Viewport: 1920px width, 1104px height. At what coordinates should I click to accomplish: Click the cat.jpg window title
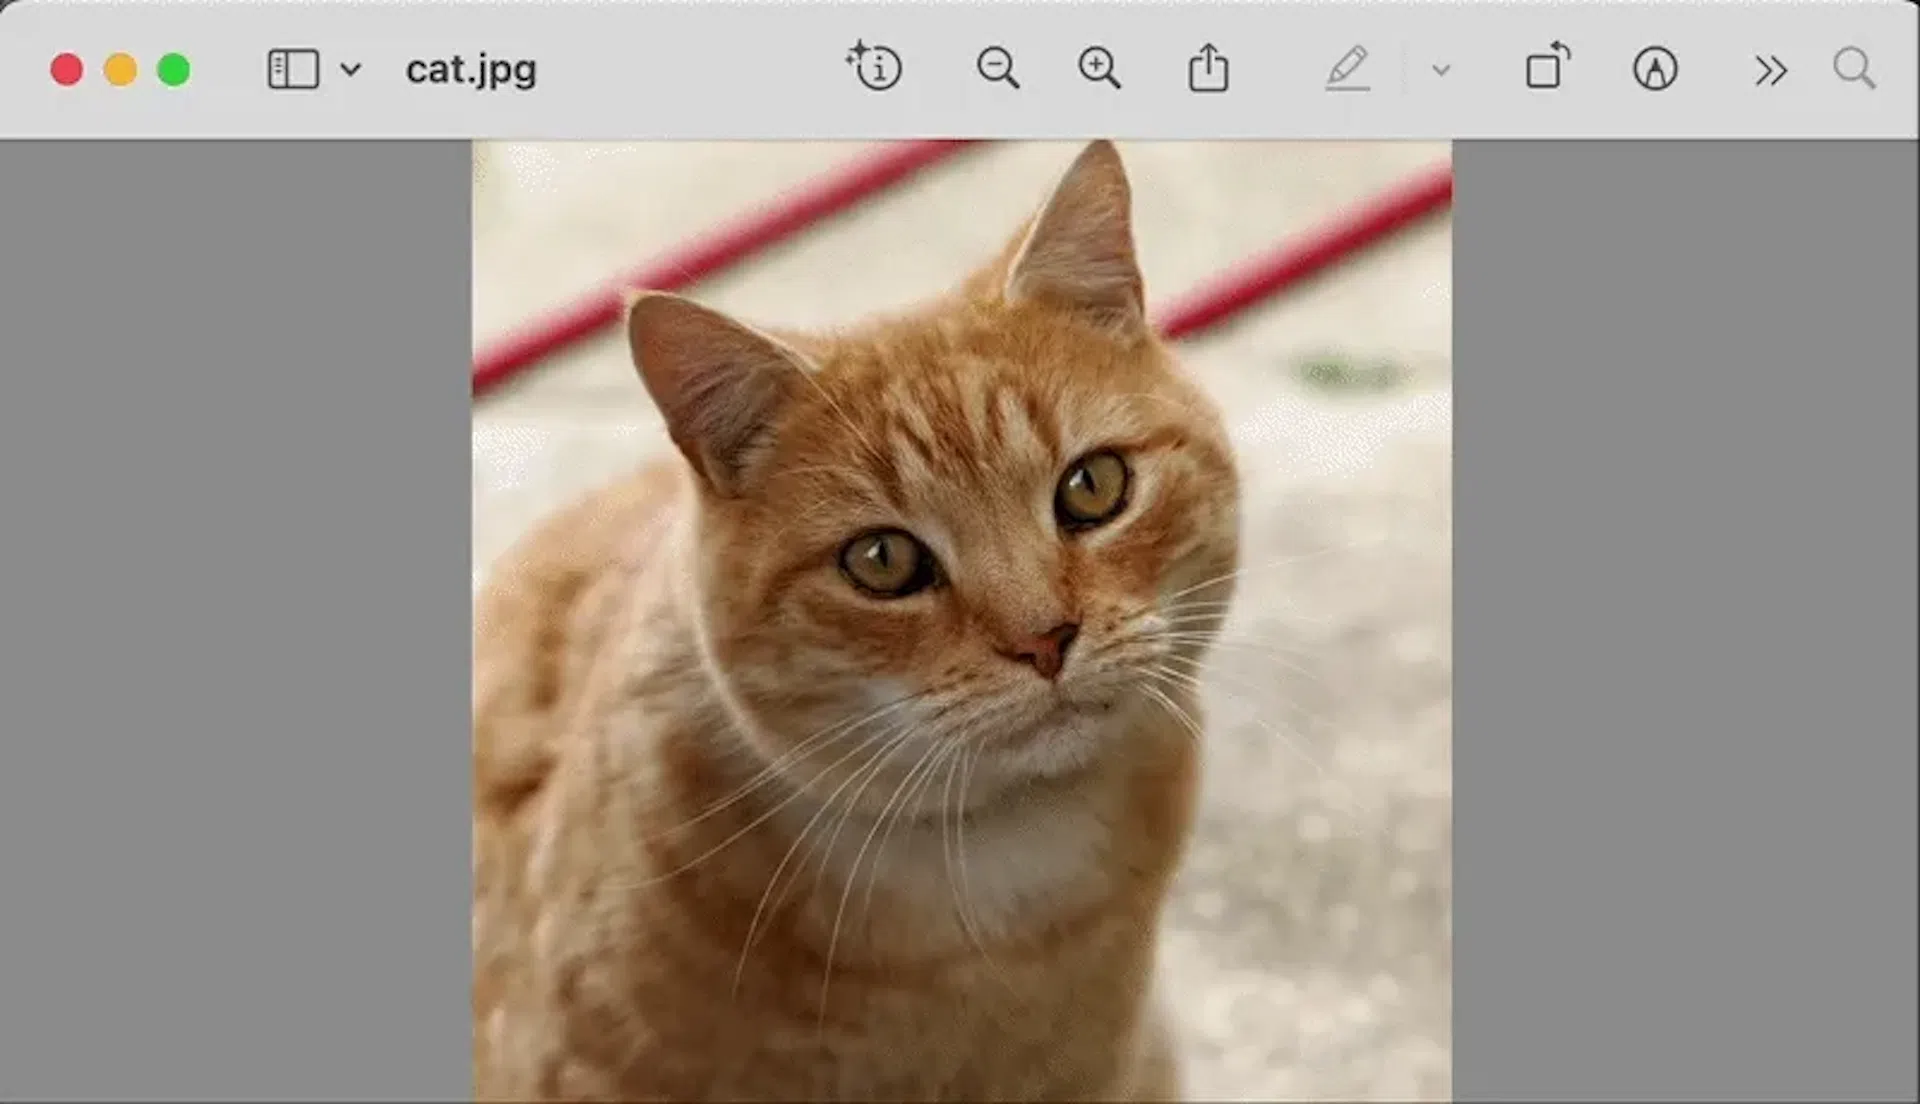click(x=471, y=70)
